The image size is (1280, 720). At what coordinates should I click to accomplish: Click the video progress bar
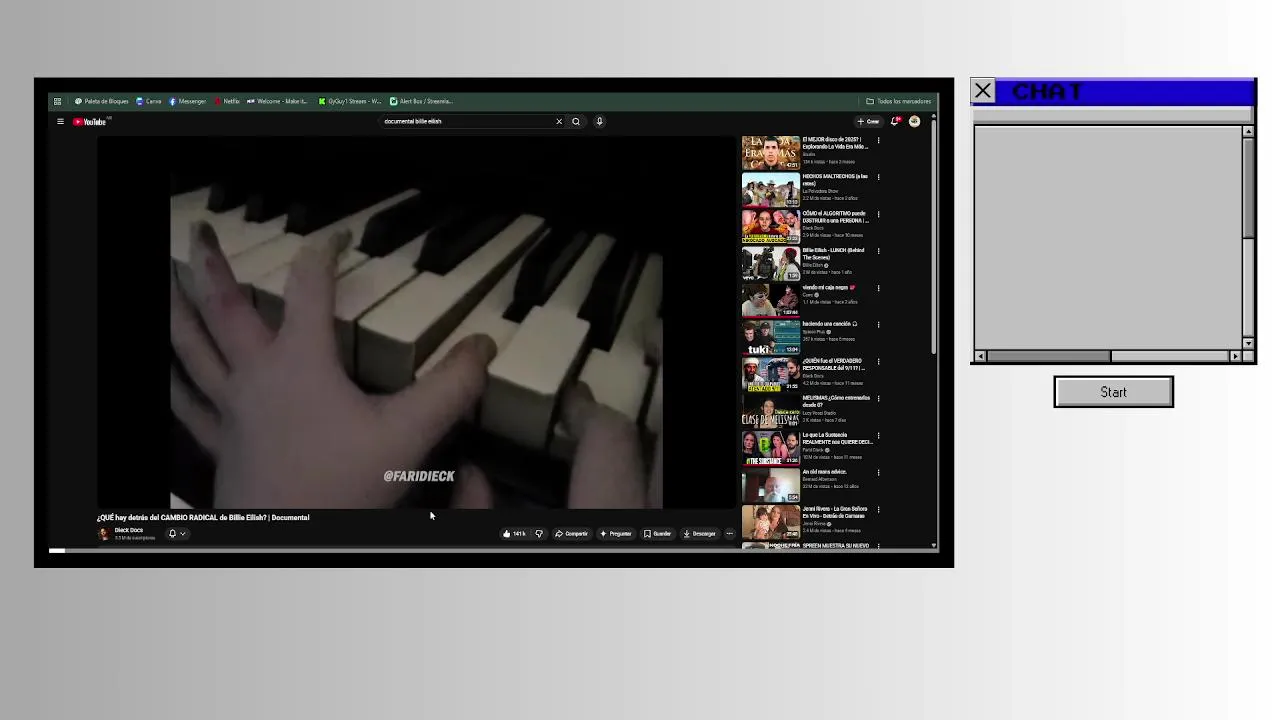(x=494, y=550)
